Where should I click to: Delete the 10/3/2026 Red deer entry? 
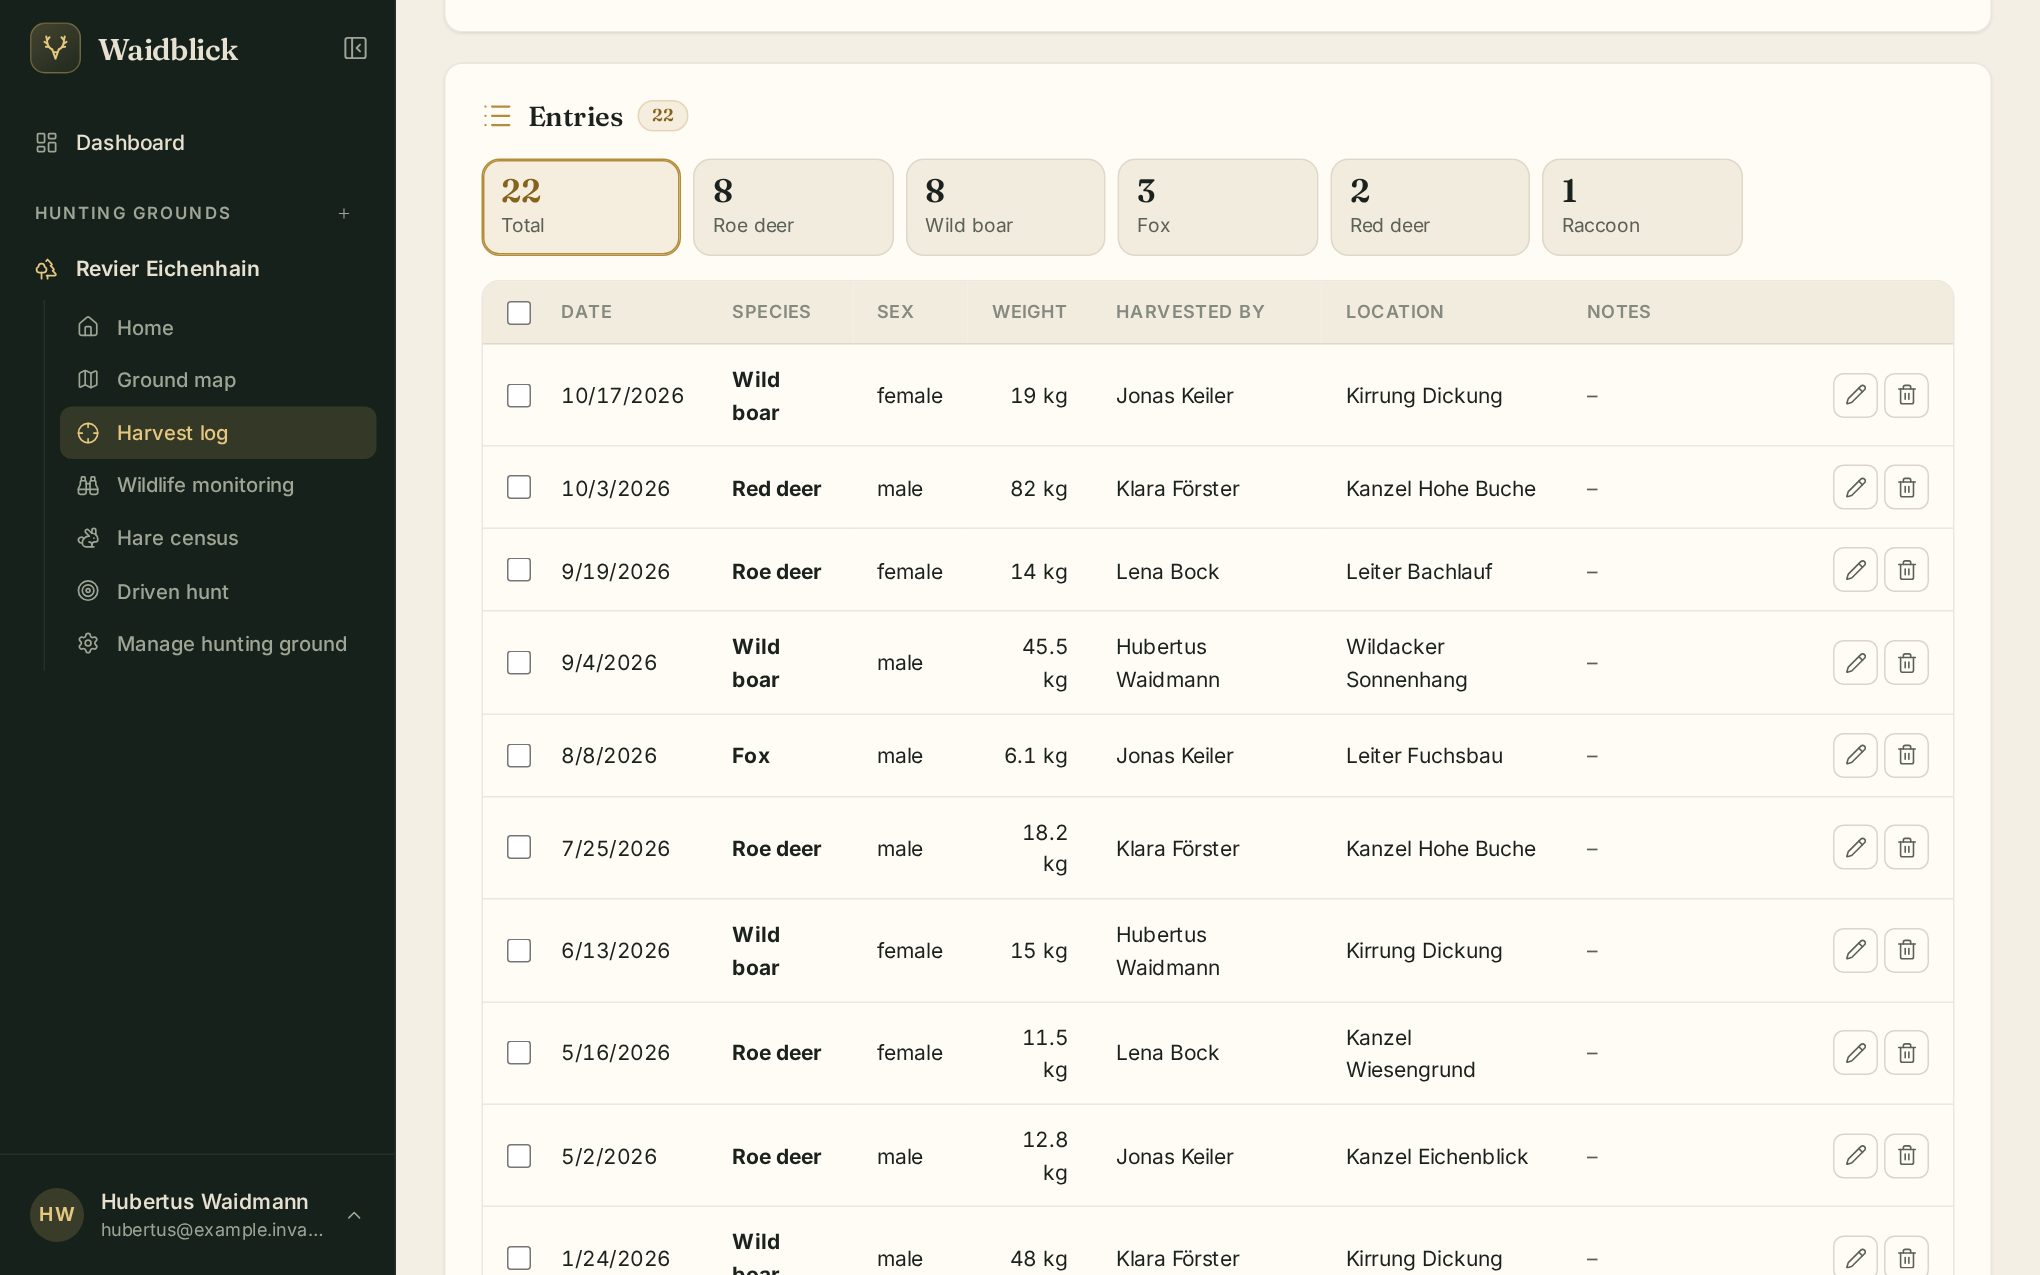(1906, 487)
